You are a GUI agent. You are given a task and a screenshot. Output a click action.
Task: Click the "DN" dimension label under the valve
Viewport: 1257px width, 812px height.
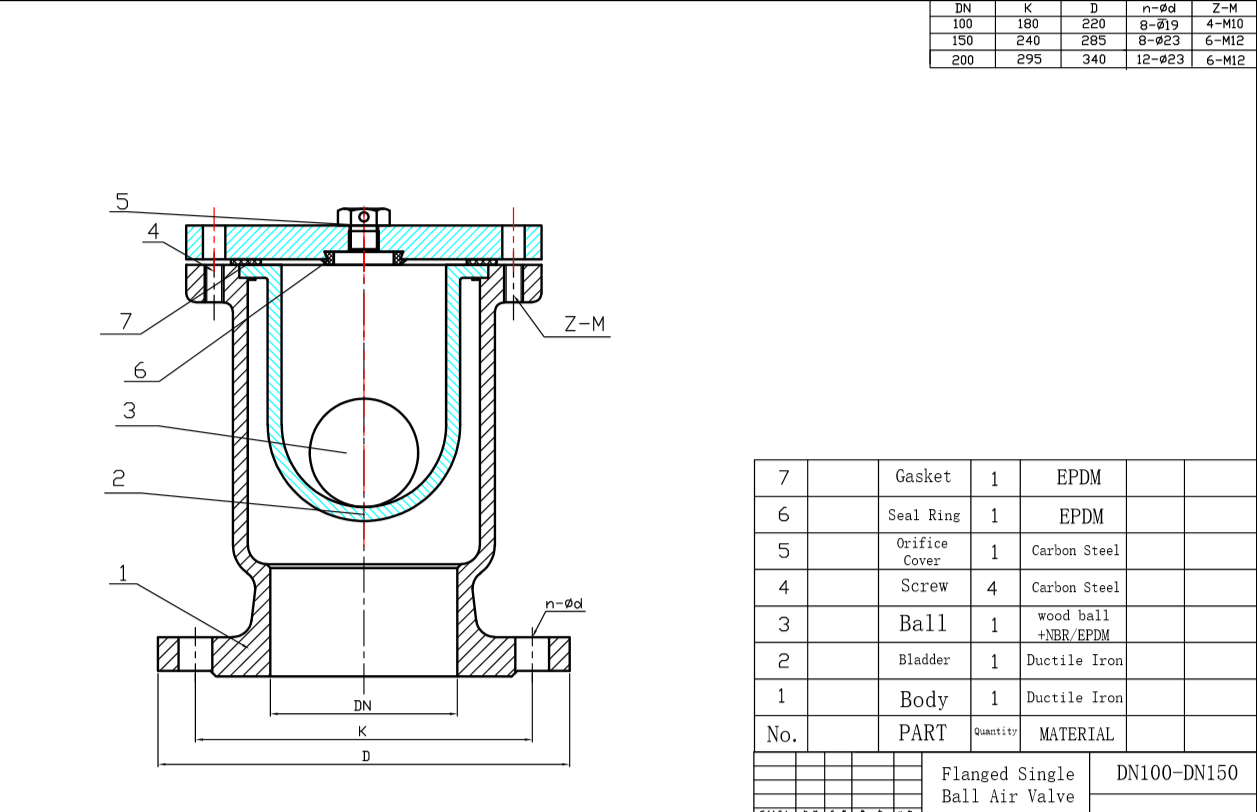362,706
